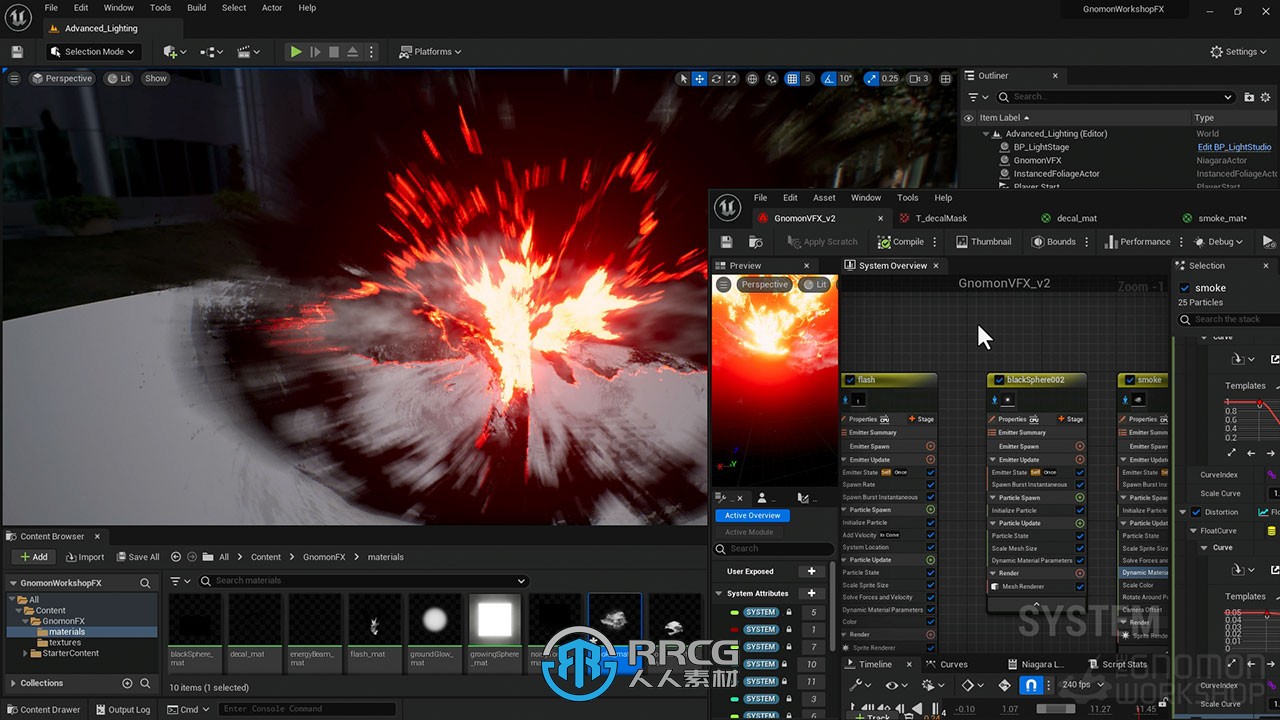Browse to asset in Niagara editor toolbar
Screen dimensions: 1280x720
(756, 242)
